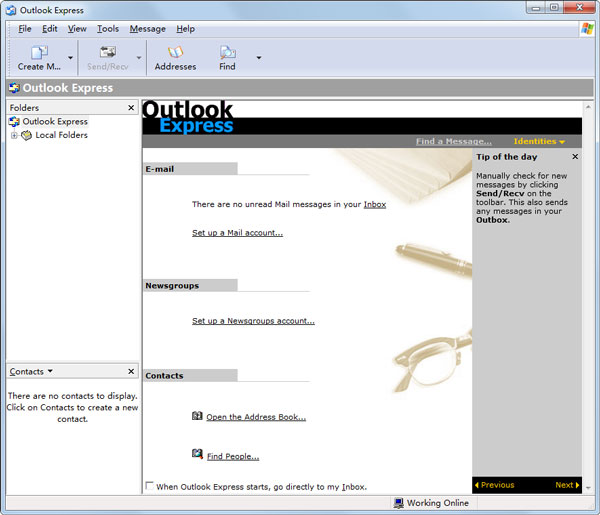Show the Next tip

pyautogui.click(x=567, y=485)
